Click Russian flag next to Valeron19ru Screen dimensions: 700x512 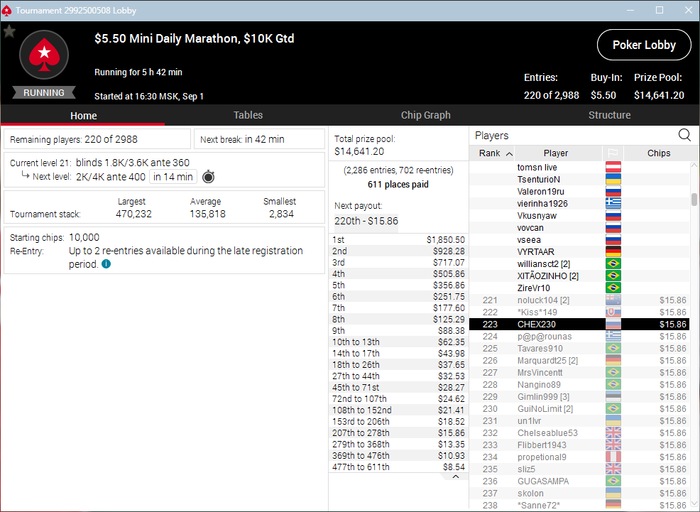(x=613, y=191)
